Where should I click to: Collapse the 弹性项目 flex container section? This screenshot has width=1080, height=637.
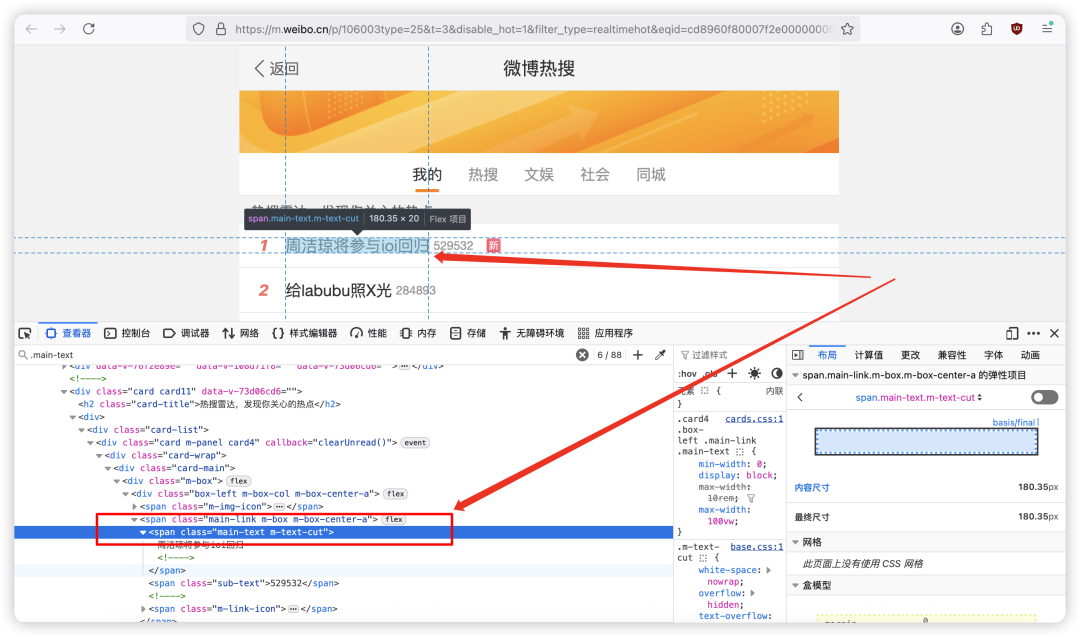click(x=795, y=375)
